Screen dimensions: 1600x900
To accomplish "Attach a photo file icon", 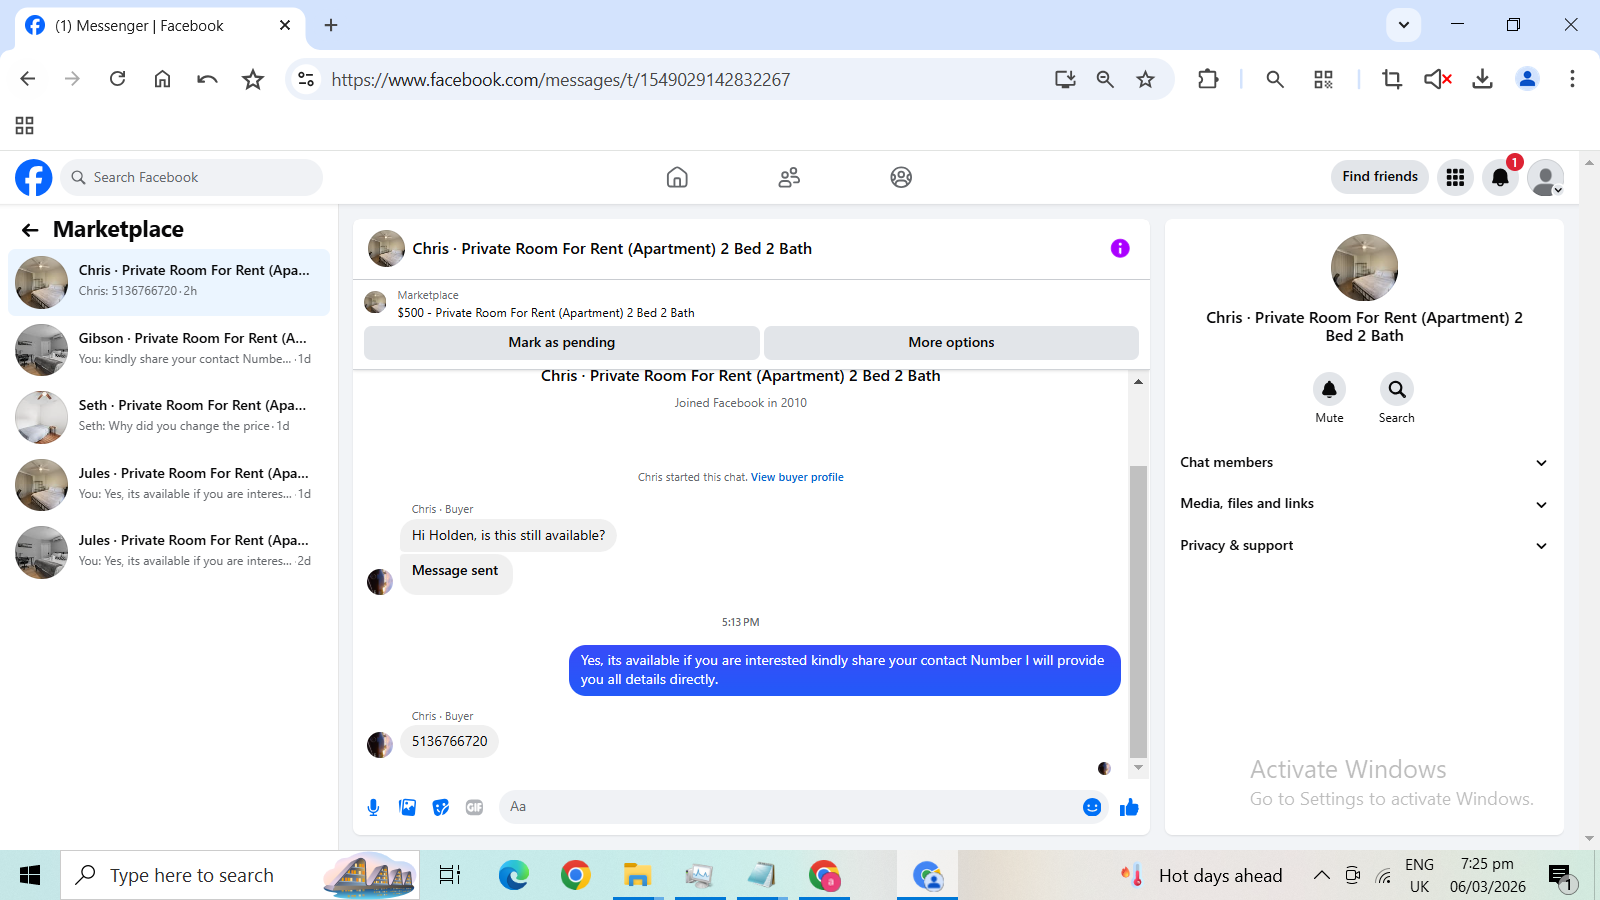I will tap(407, 807).
